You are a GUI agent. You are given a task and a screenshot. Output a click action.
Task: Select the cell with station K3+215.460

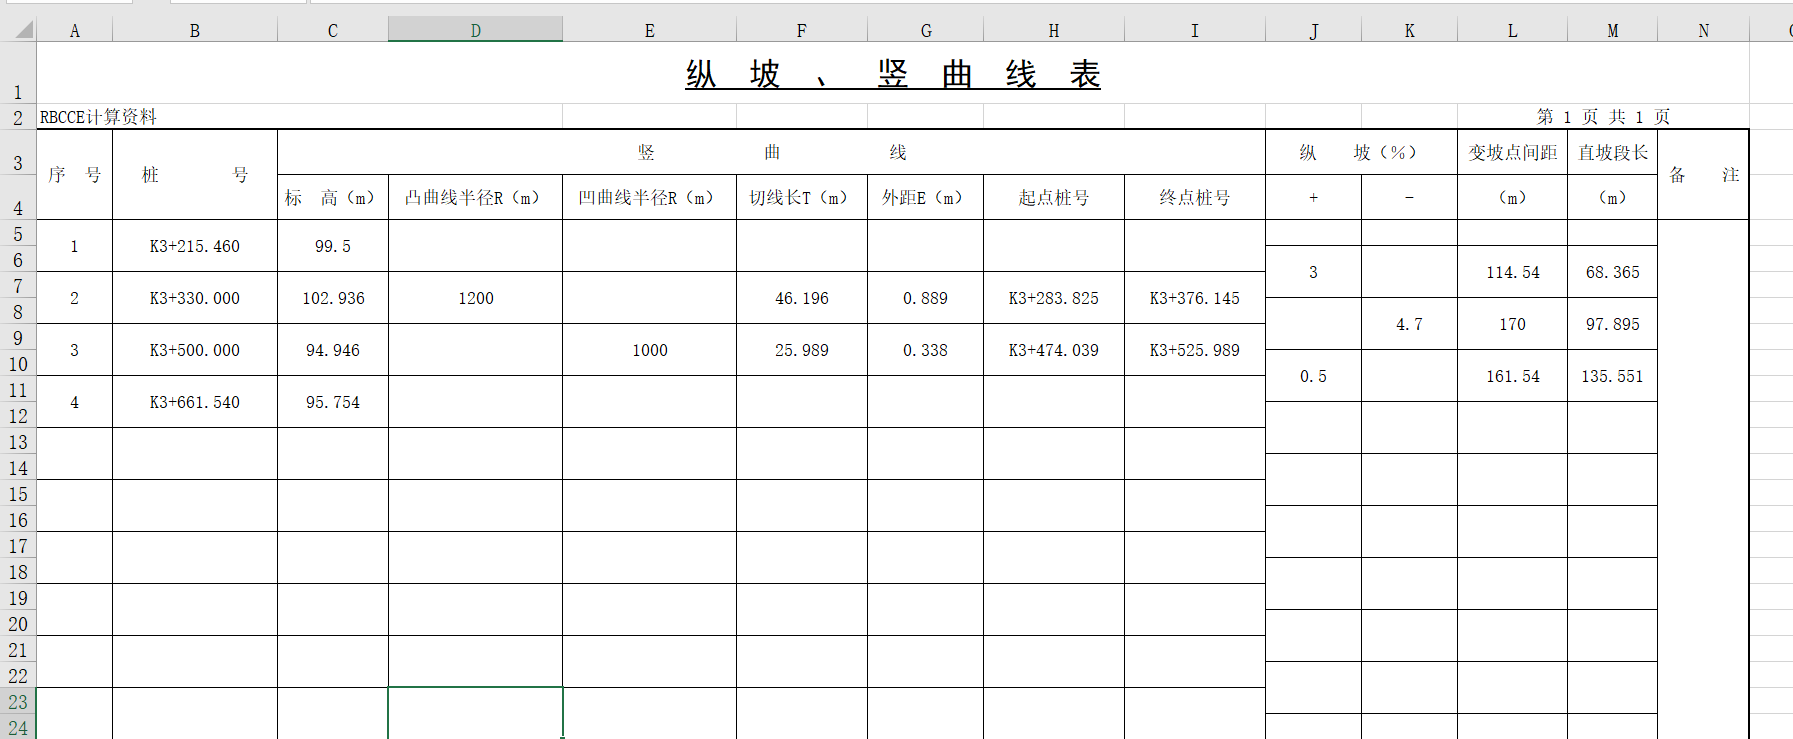pos(194,246)
